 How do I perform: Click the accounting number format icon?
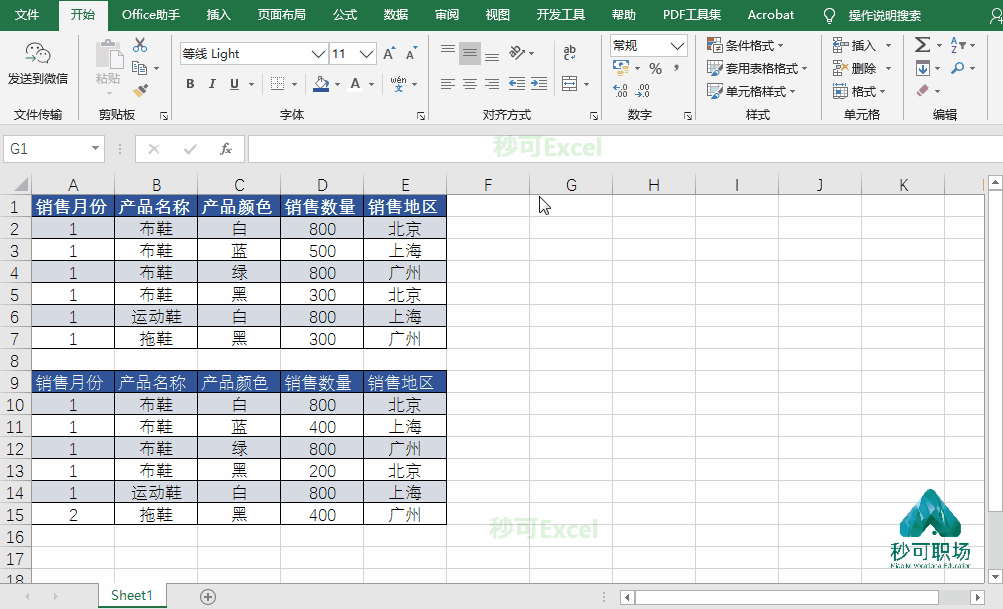point(620,67)
